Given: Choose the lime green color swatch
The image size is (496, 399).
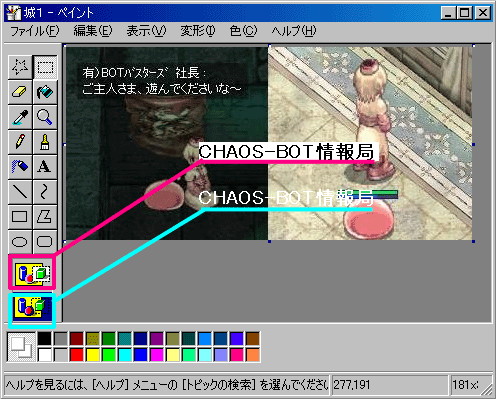Looking at the screenshot, I should [x=109, y=355].
